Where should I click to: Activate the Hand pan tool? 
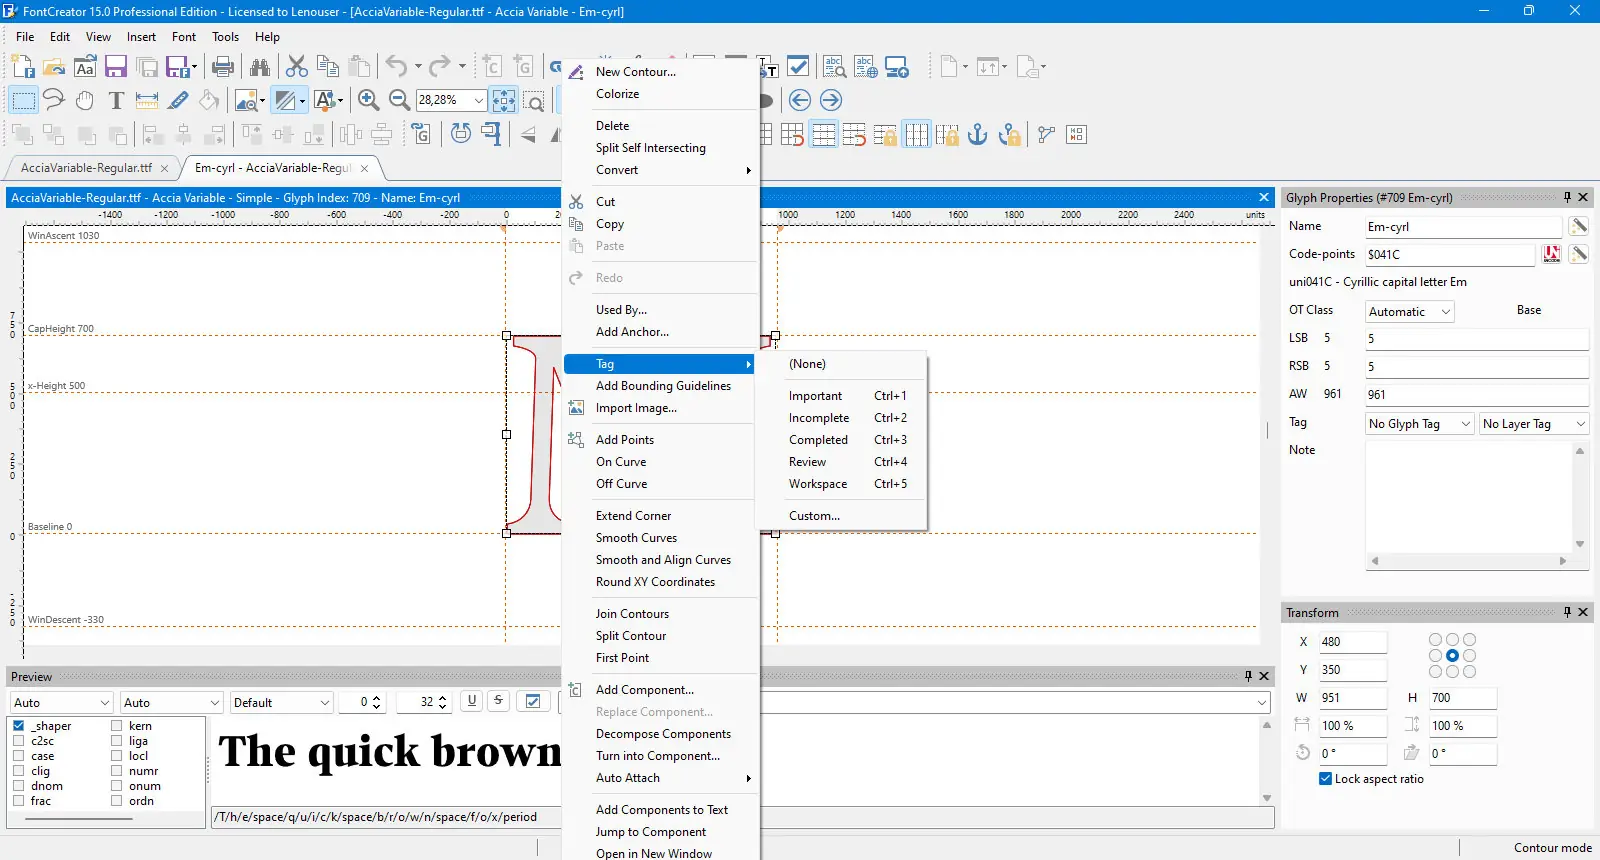click(85, 100)
